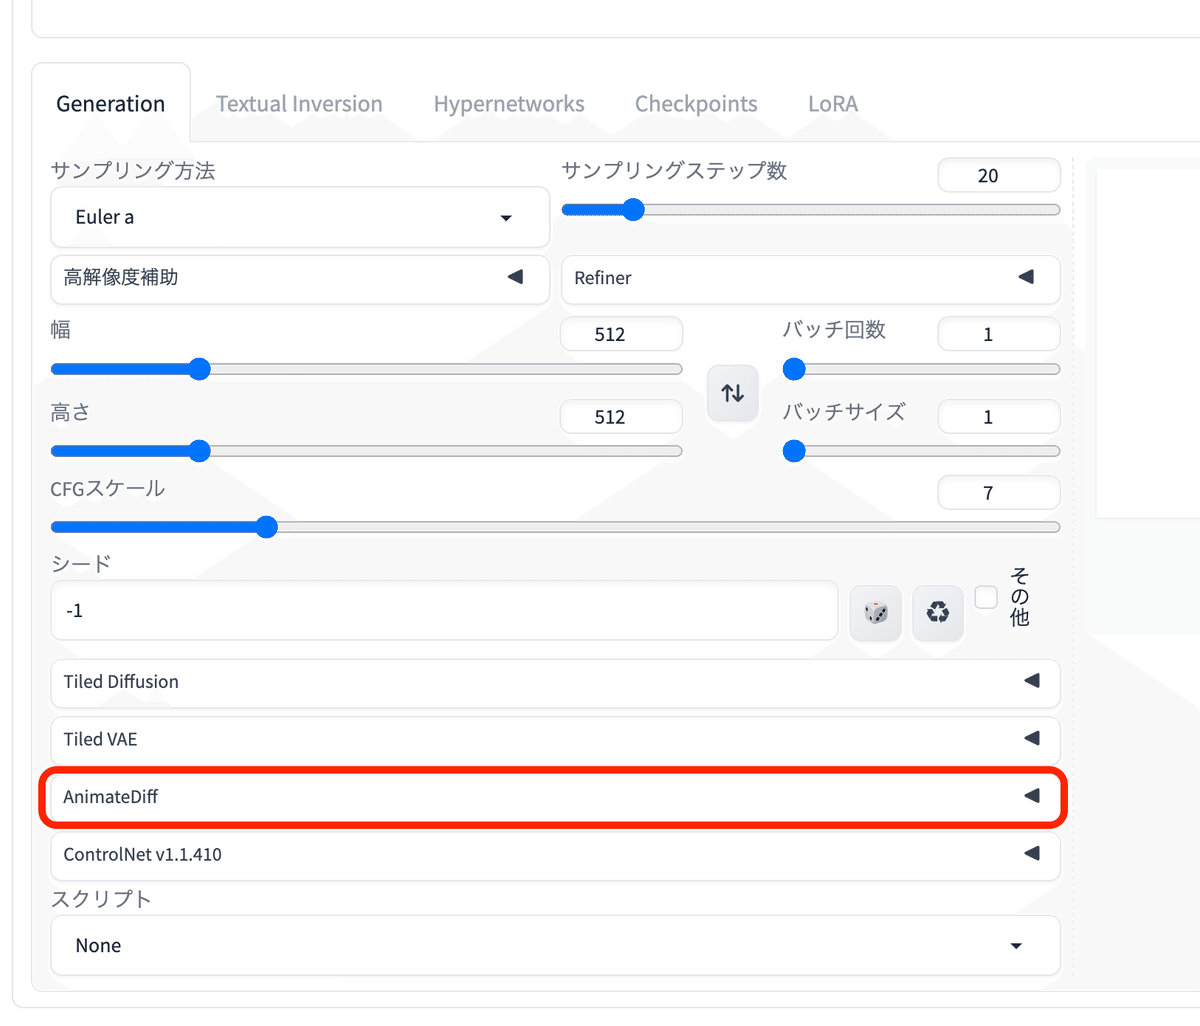Open the LoRA tab
The image size is (1200, 1026).
(x=833, y=104)
